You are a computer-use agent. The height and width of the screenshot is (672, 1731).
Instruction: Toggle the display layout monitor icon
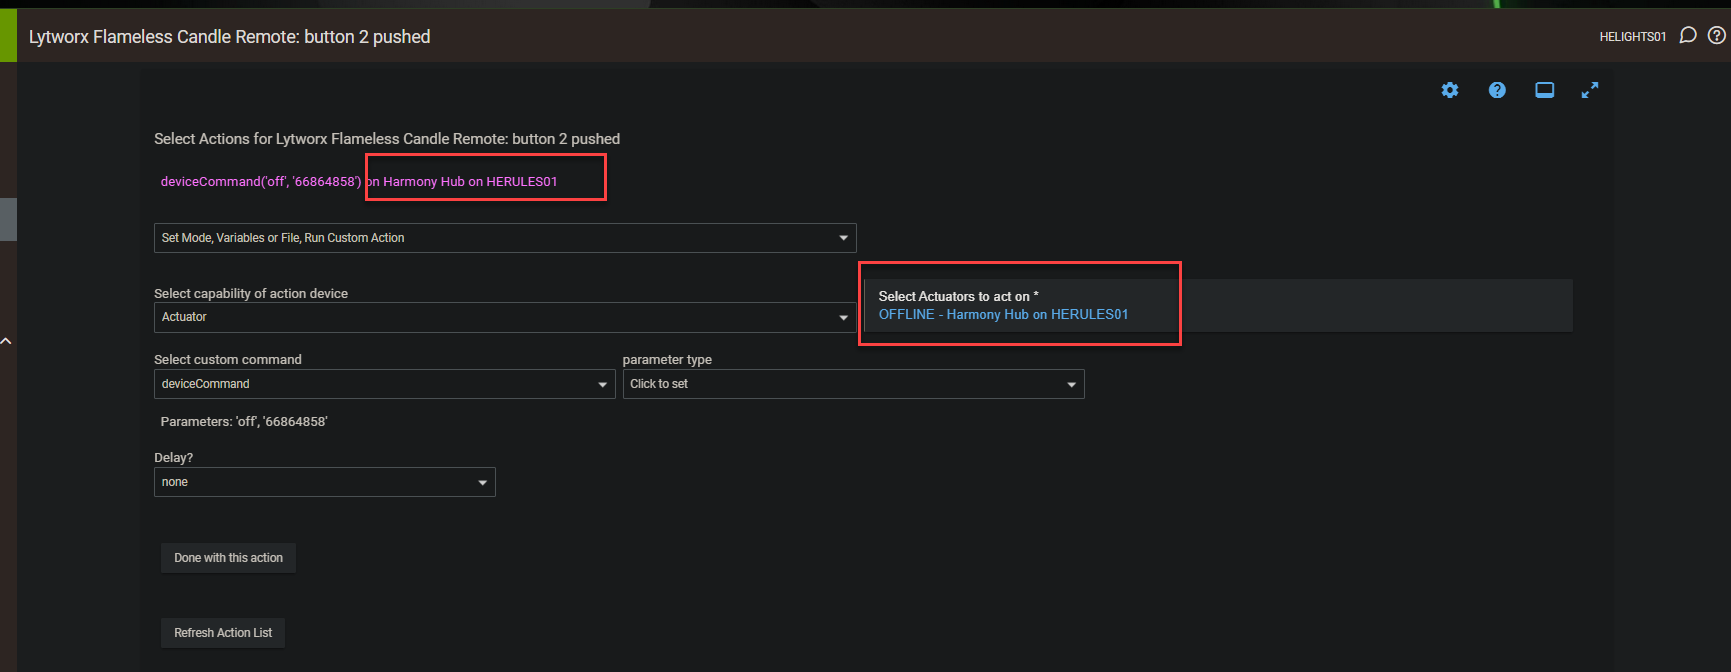(x=1544, y=90)
